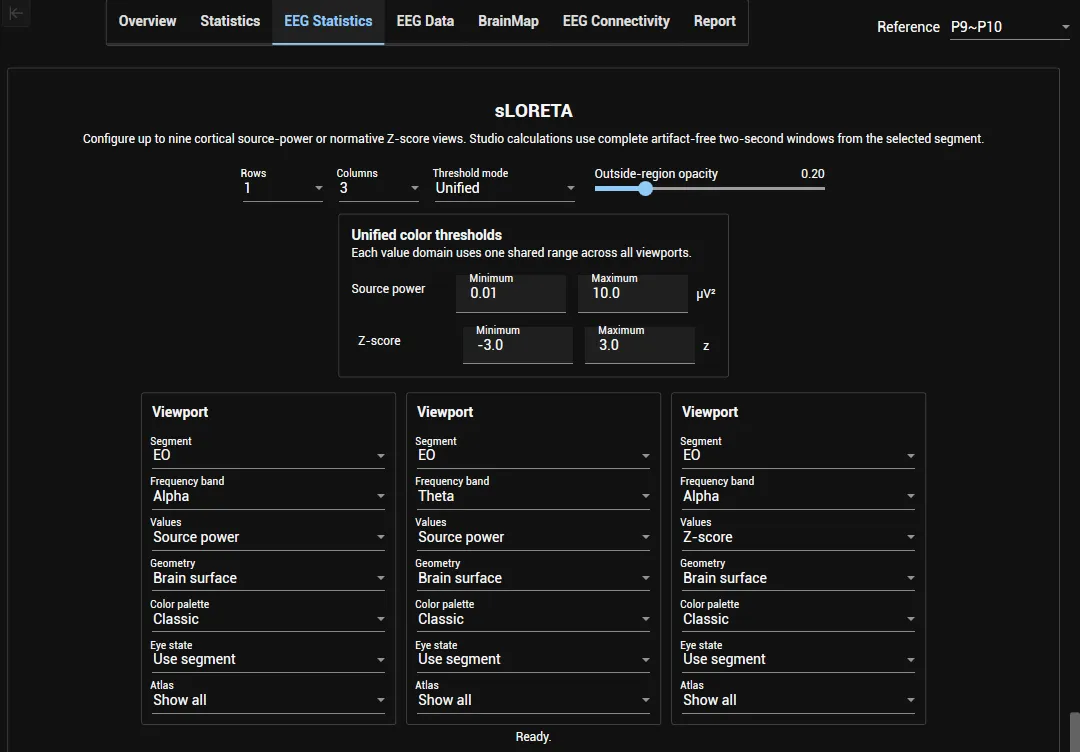1080x752 pixels.
Task: Click the collapse sidebar arrow icon
Action: [15, 13]
